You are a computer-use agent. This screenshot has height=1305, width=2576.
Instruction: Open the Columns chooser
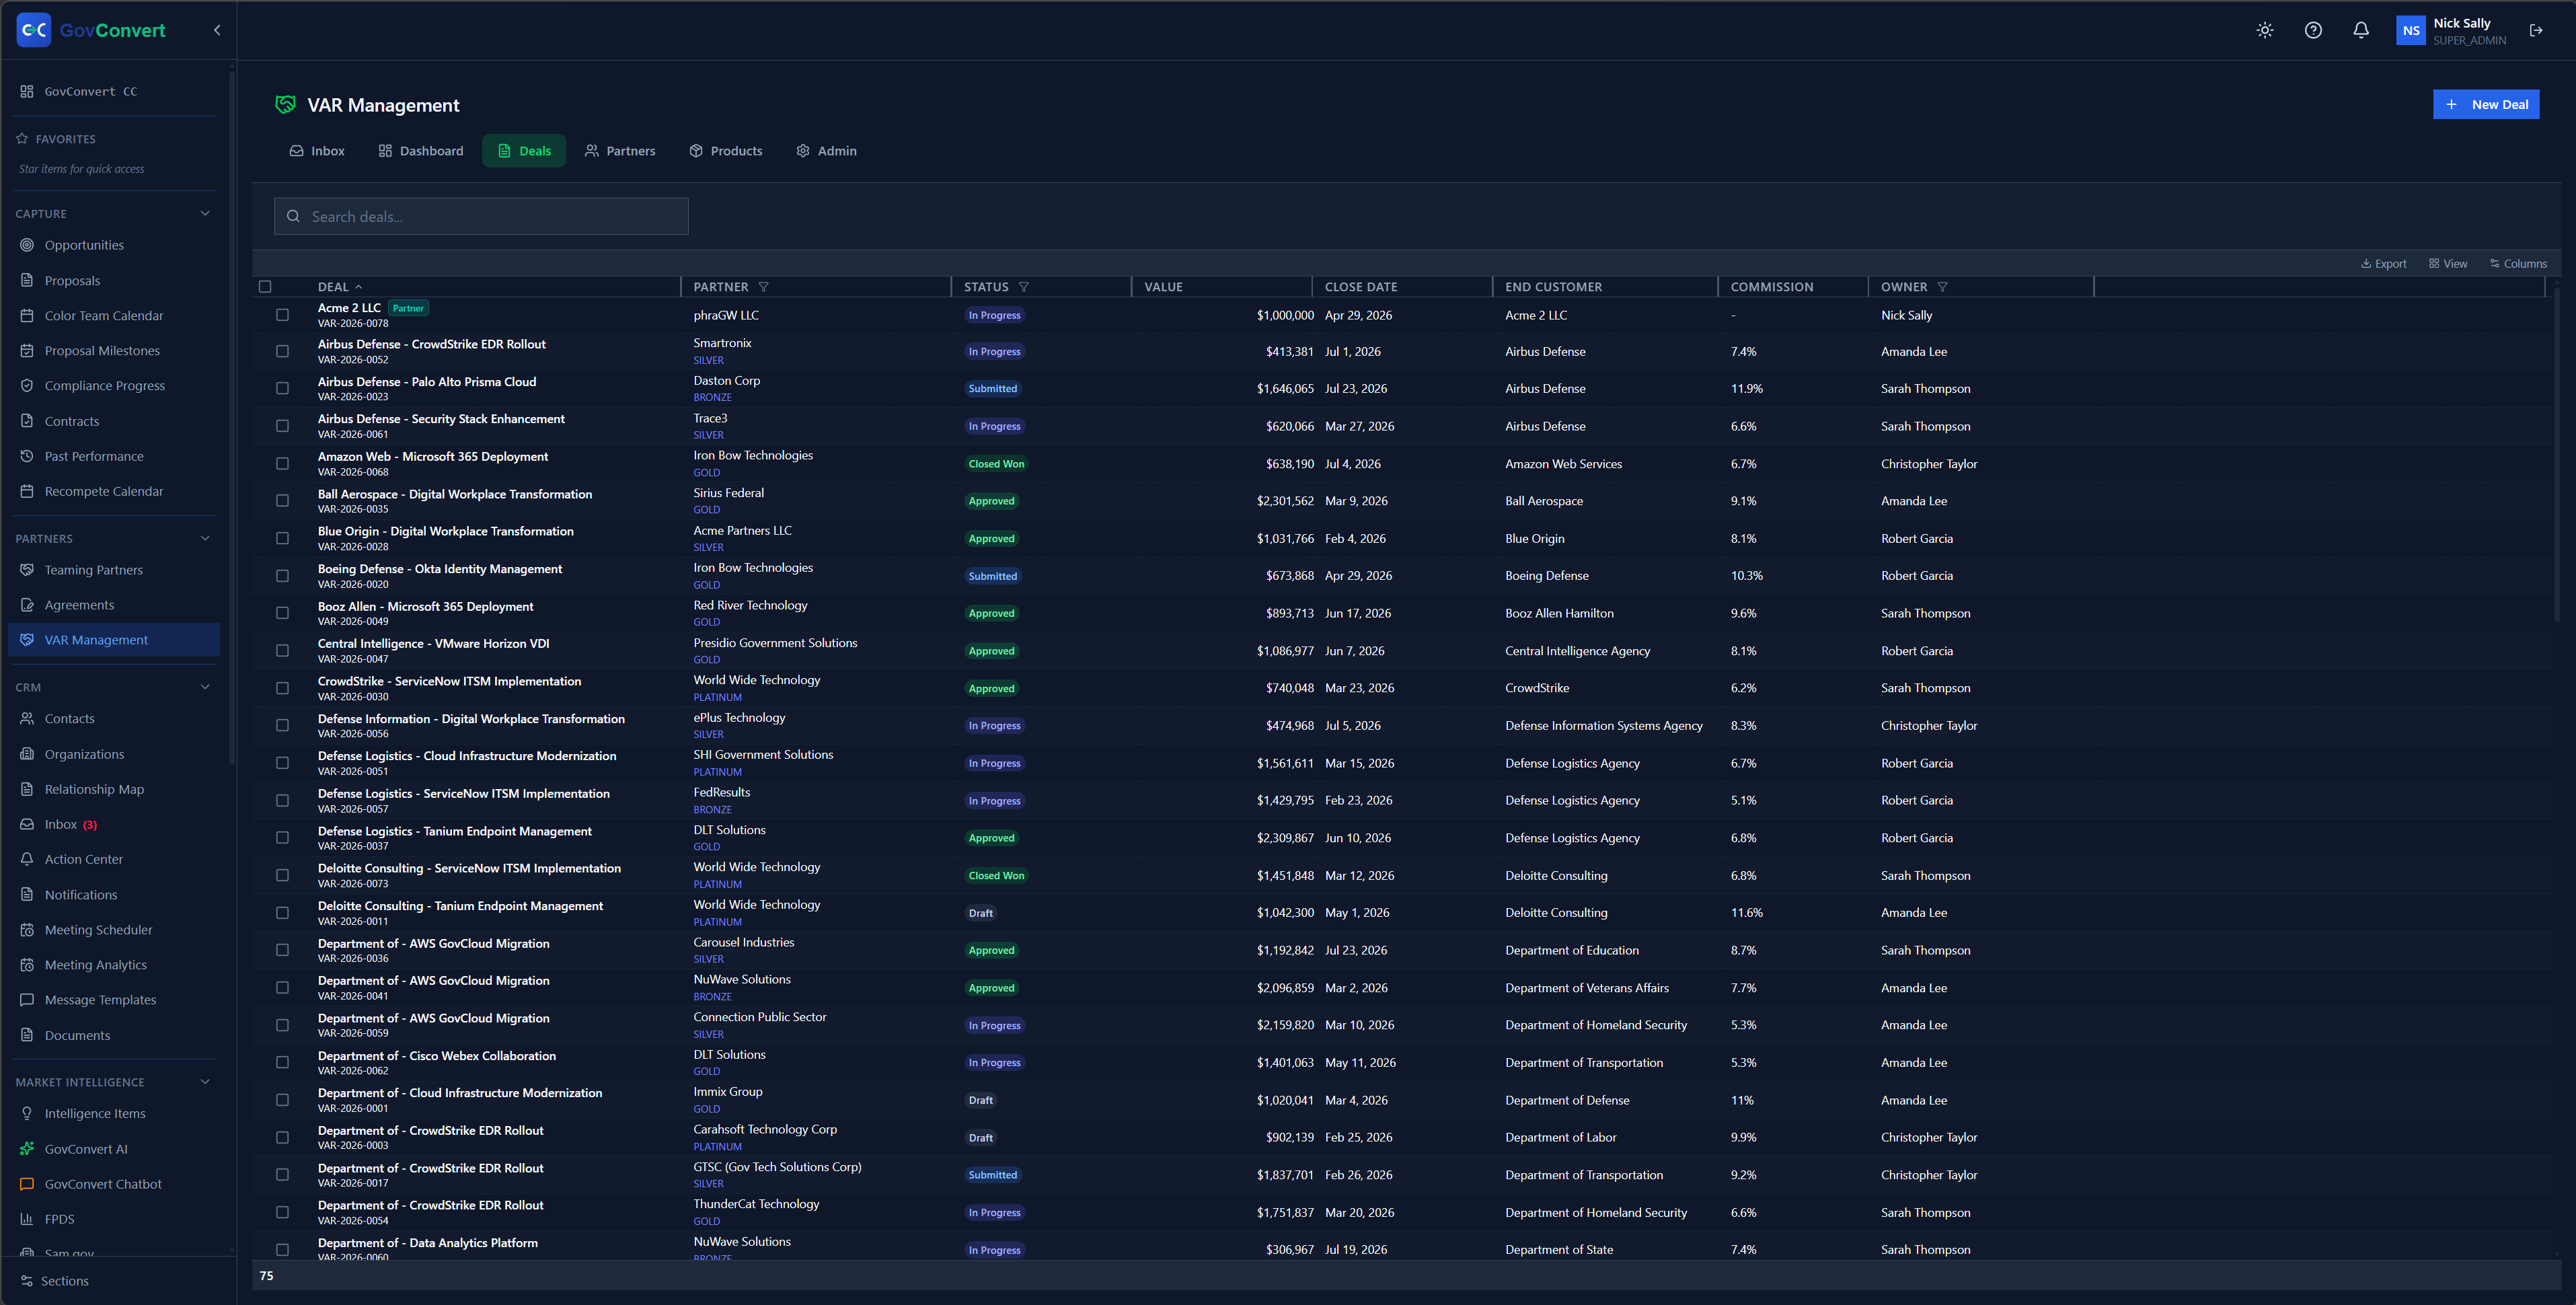[2518, 264]
